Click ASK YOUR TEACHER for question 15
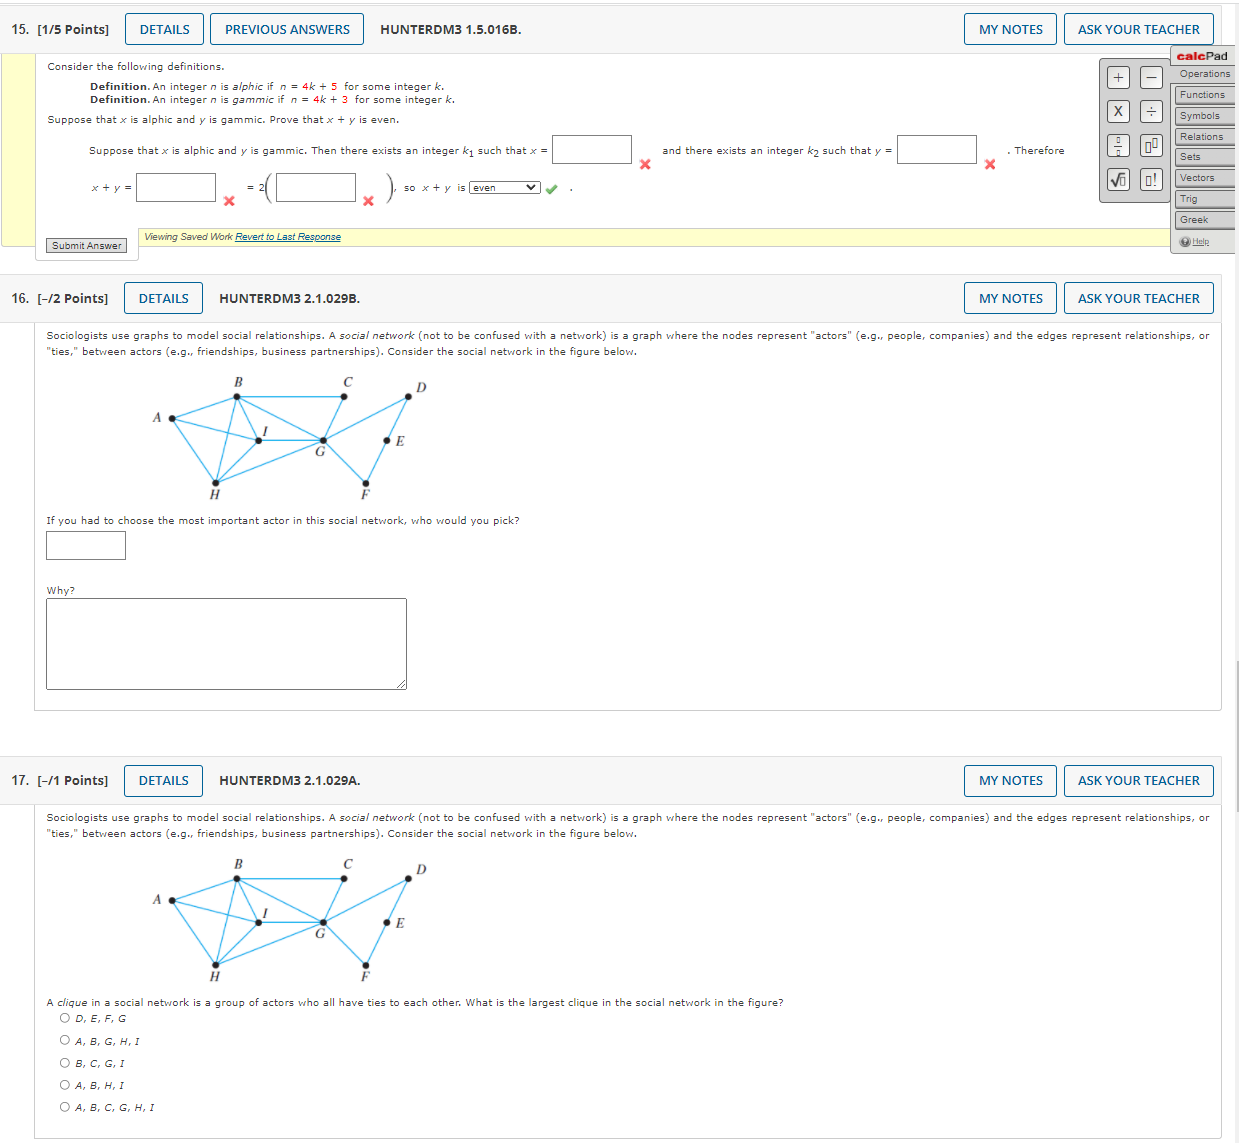Screen dimensions: 1239x1143 pyautogui.click(x=1139, y=29)
